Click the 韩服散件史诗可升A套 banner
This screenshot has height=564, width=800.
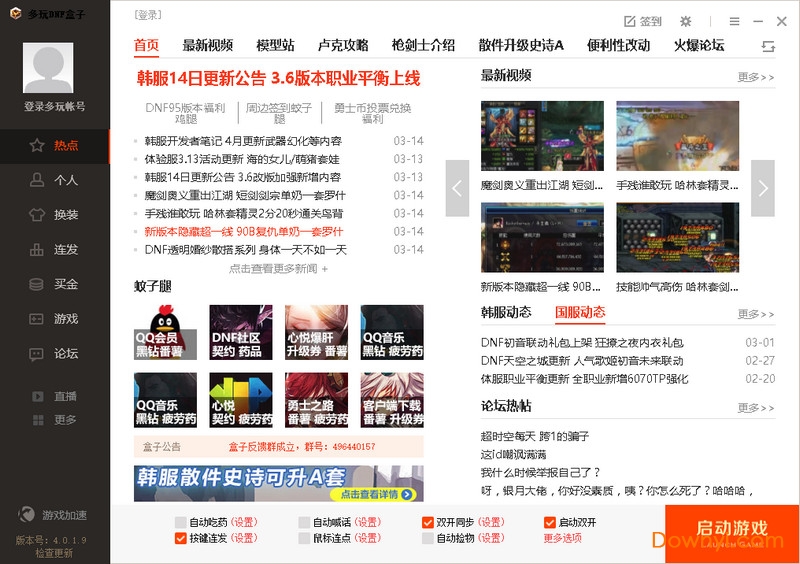coord(279,483)
